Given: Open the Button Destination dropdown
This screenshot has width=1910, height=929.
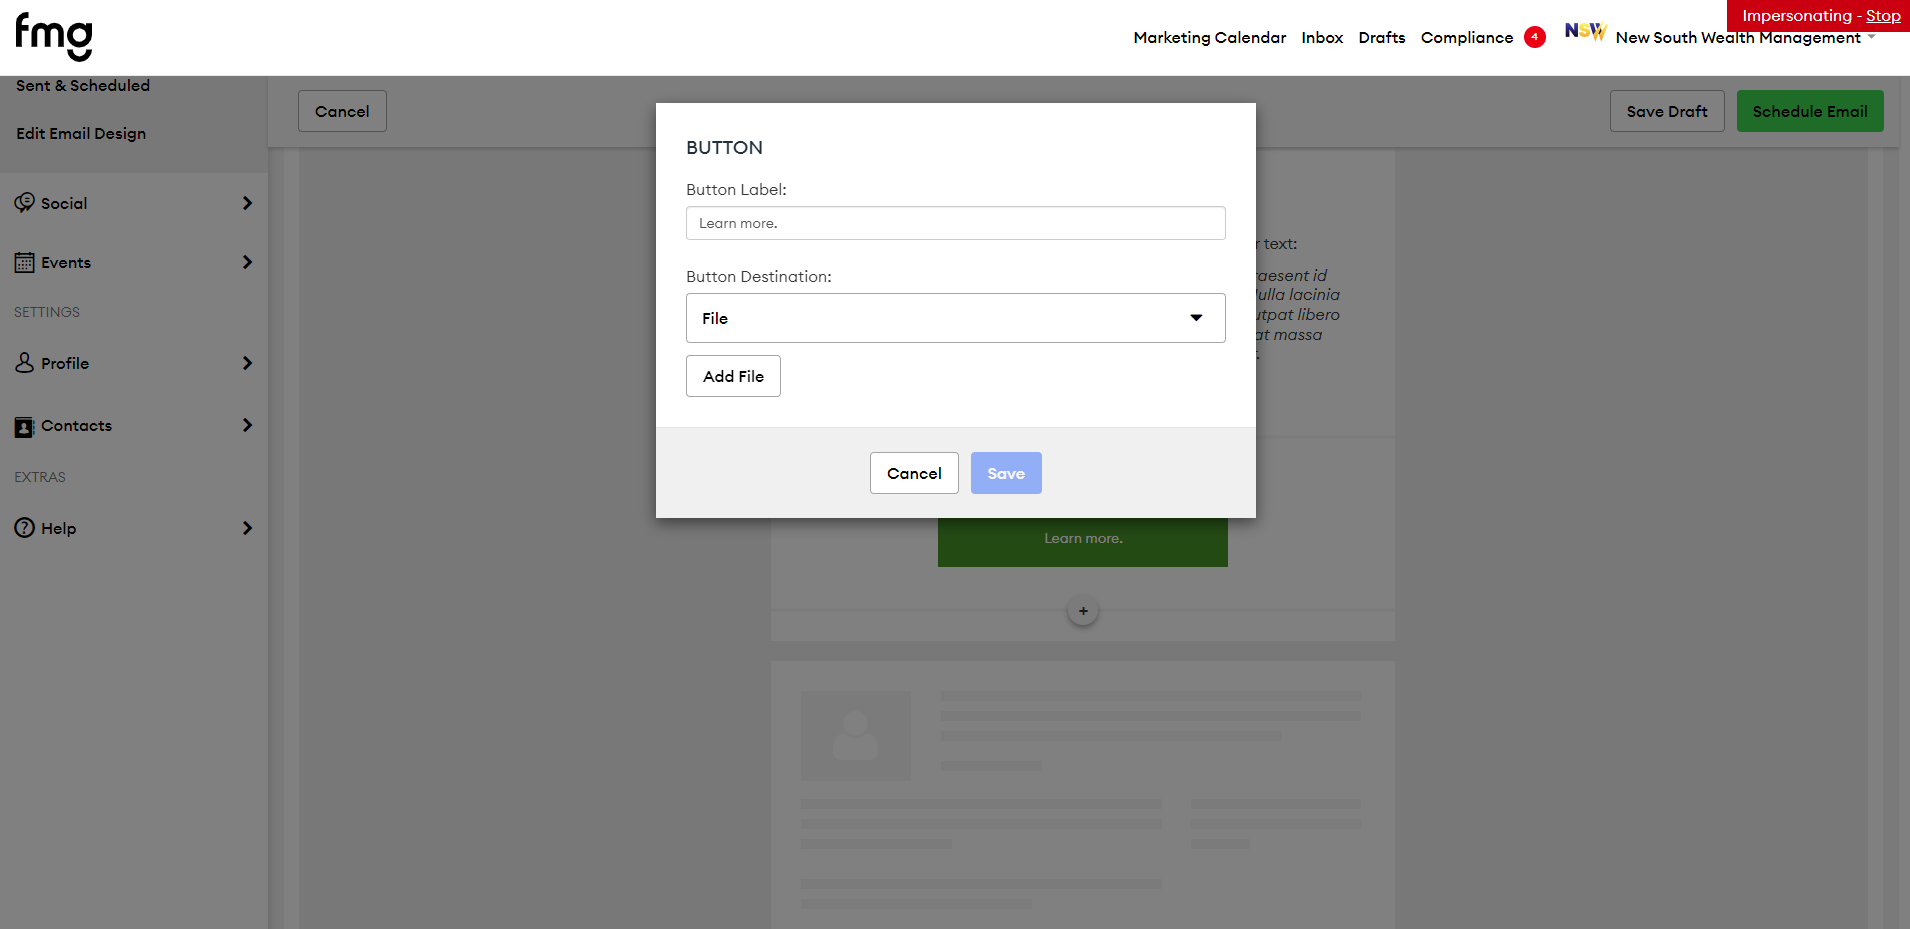Looking at the screenshot, I should click(955, 318).
